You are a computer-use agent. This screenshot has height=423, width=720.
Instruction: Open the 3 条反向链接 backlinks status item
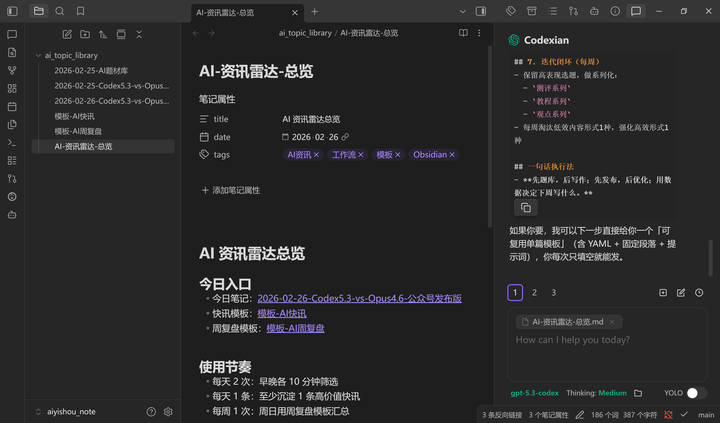[x=502, y=415]
